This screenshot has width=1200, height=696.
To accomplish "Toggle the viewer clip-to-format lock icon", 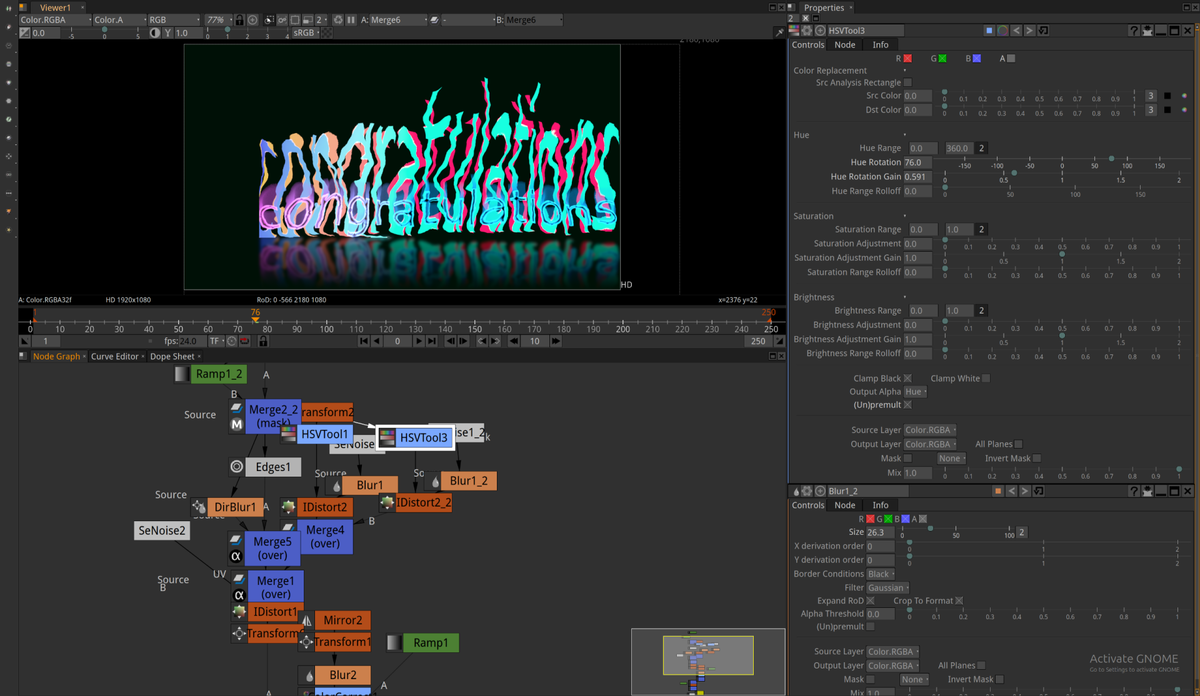I will tap(239, 20).
